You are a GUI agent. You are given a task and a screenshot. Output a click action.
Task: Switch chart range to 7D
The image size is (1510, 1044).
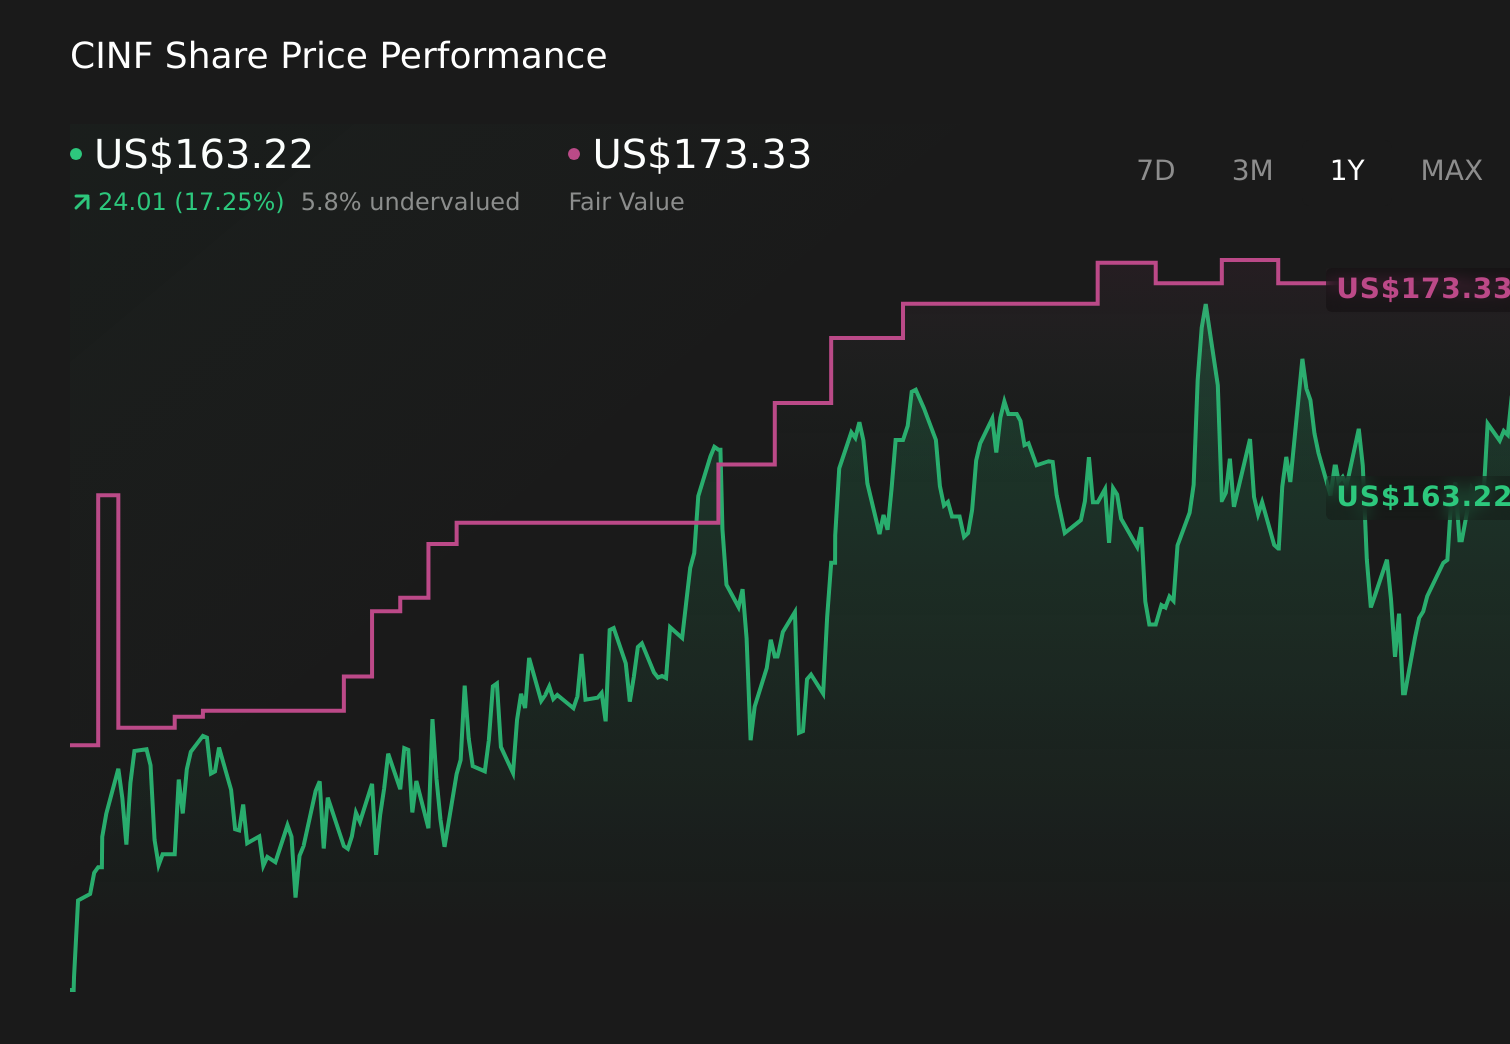[x=1155, y=171]
